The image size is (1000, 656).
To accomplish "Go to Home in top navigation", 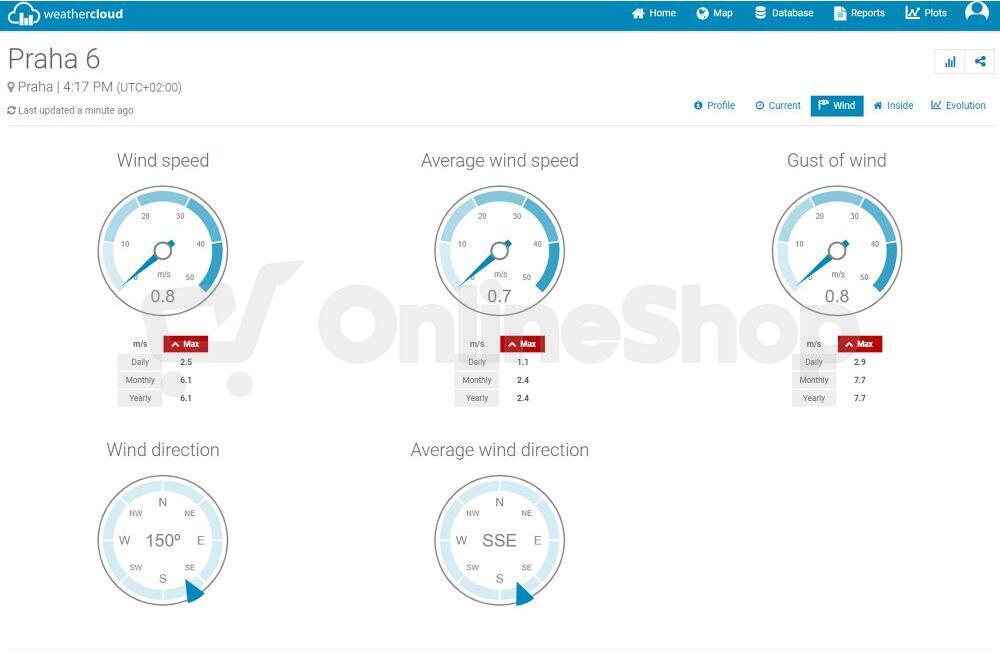I will pos(654,13).
